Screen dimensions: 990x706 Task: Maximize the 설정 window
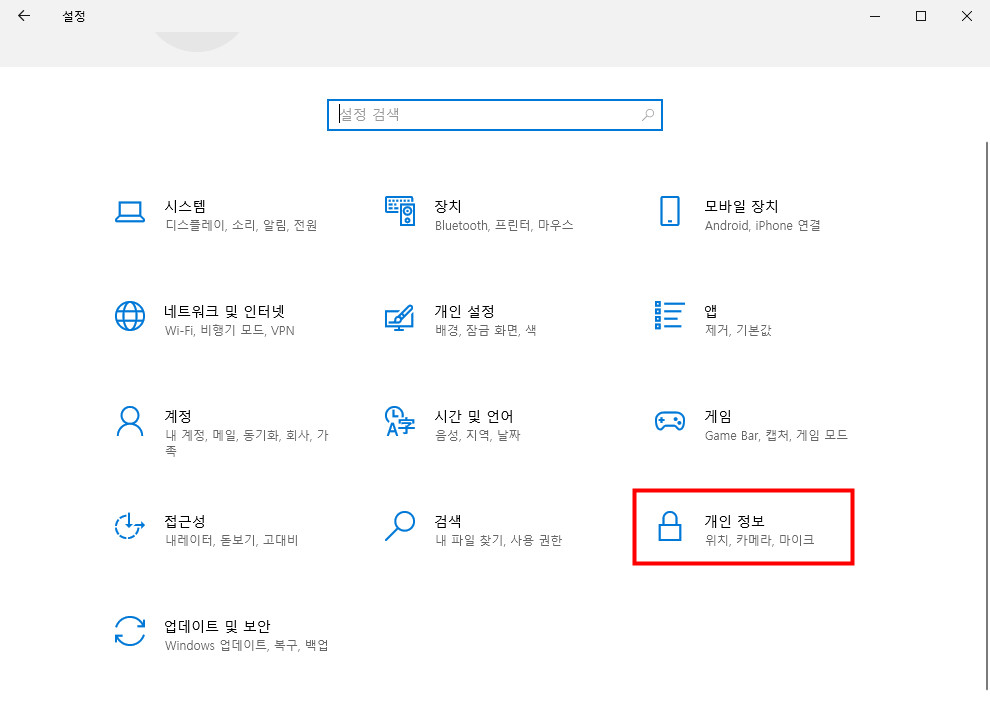(921, 16)
